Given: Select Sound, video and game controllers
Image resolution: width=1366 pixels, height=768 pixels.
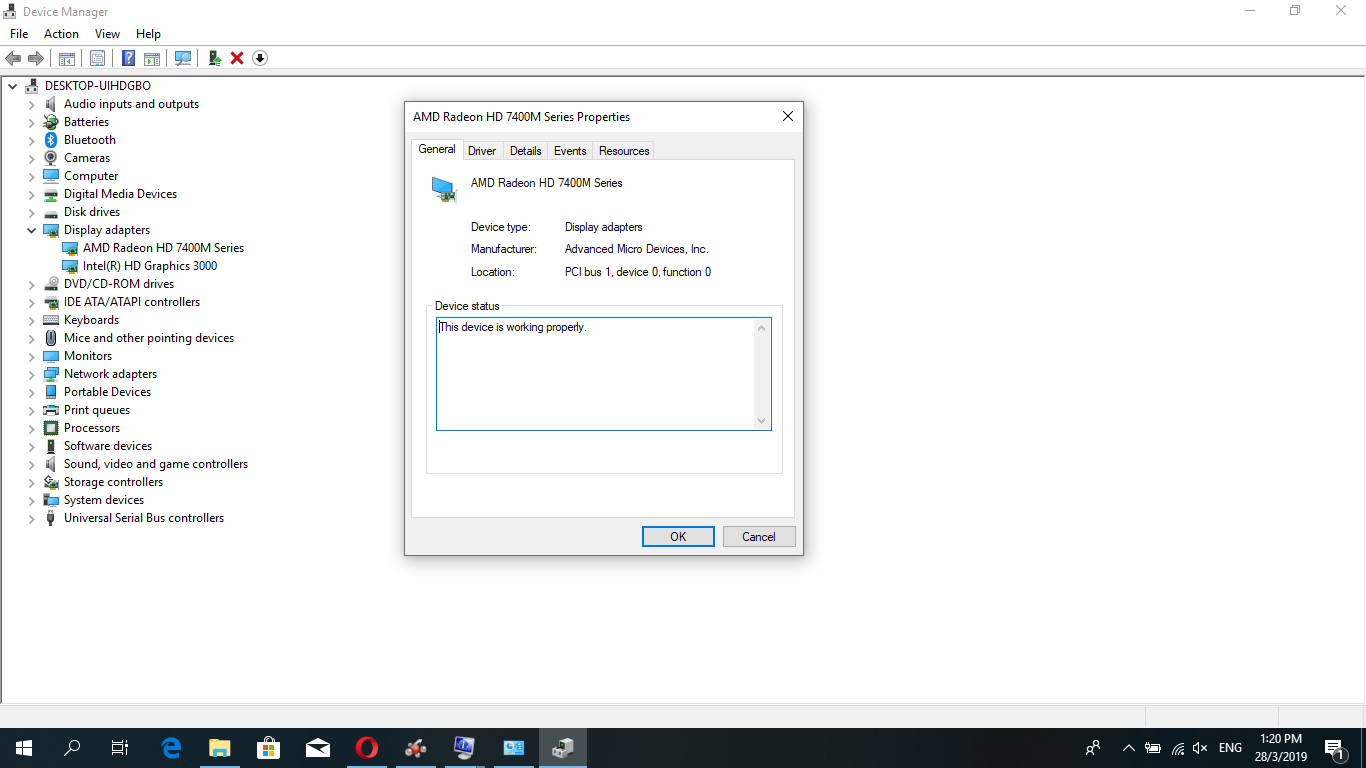Looking at the screenshot, I should click(x=156, y=464).
